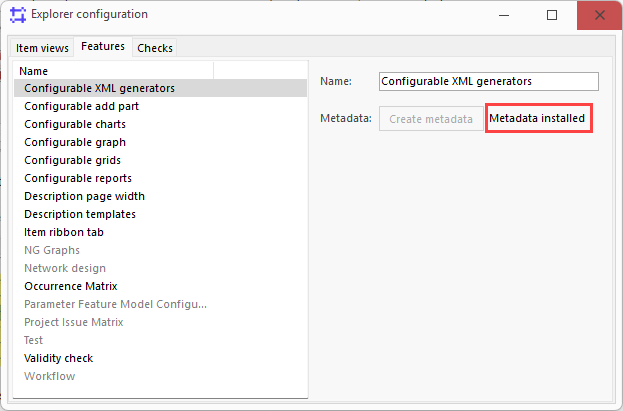Select Project Issue Matrix feature
Image resolution: width=623 pixels, height=411 pixels.
click(x=161, y=322)
